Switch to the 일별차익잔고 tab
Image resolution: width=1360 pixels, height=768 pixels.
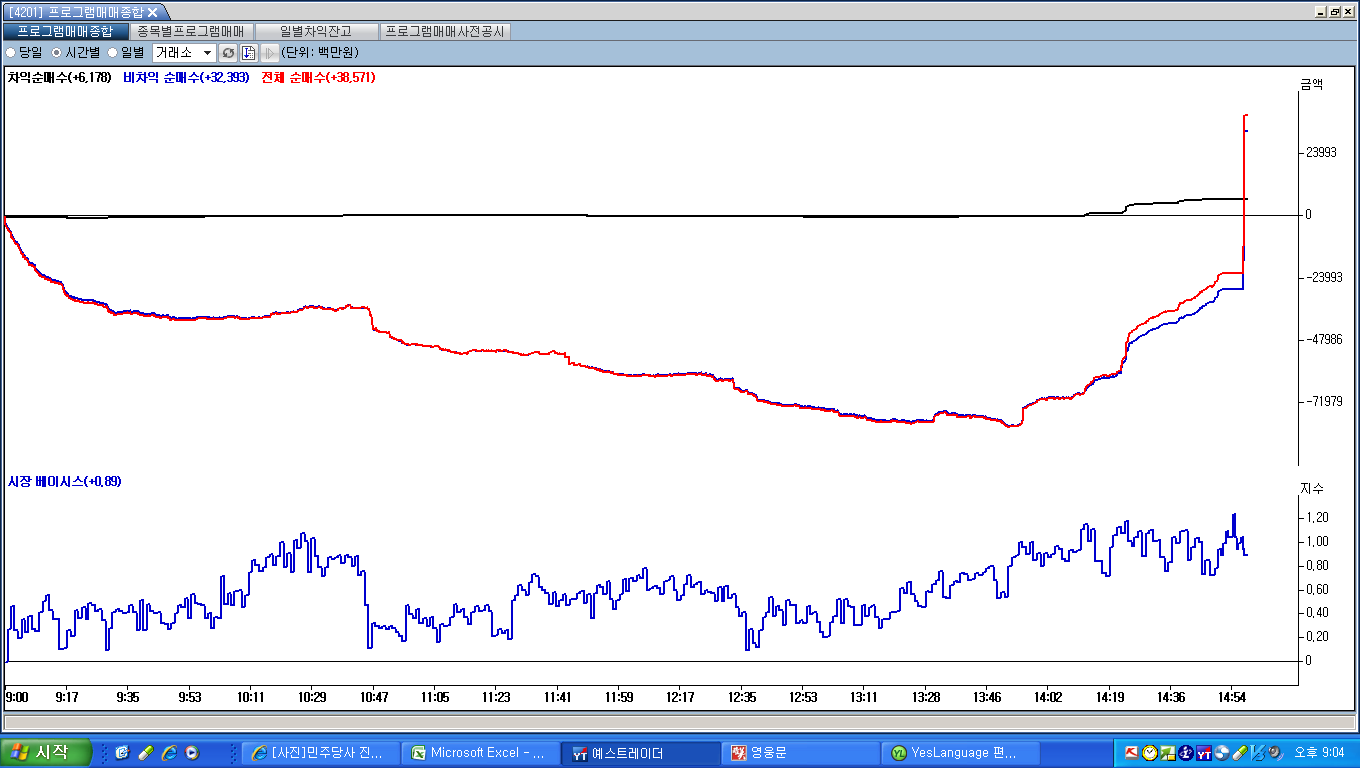click(x=316, y=32)
